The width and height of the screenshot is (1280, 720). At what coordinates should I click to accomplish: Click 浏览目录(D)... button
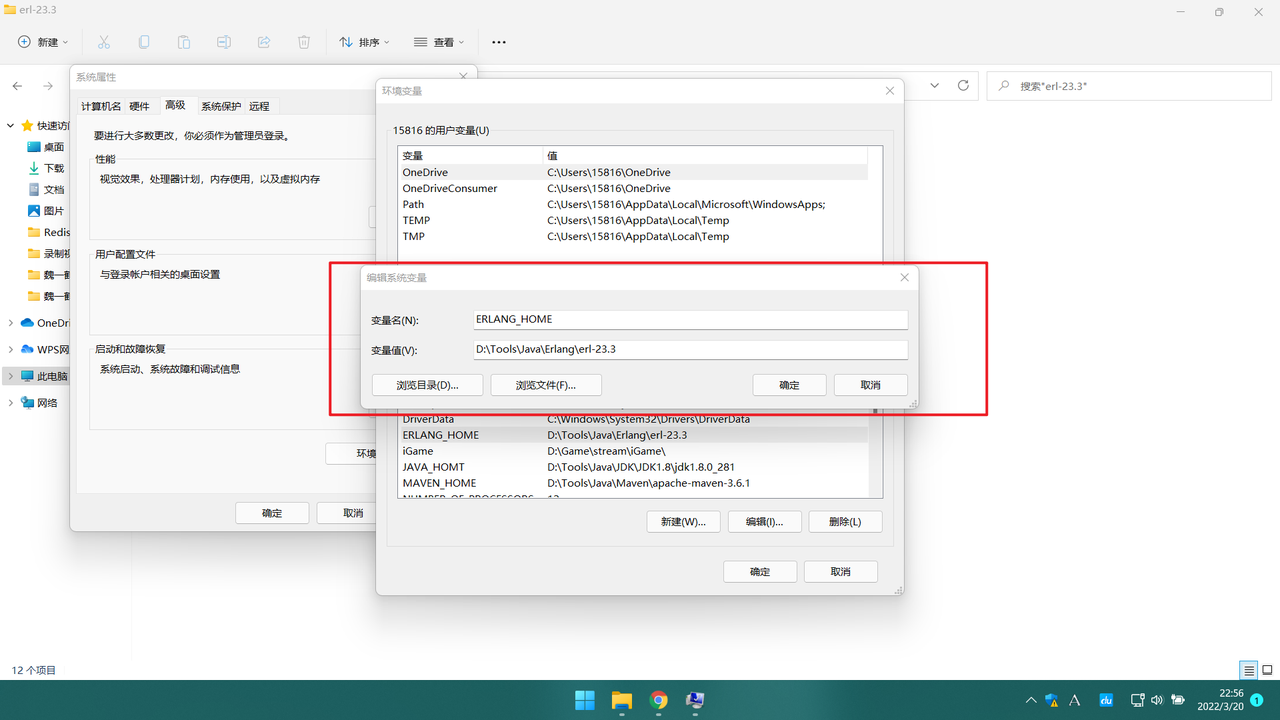click(x=427, y=385)
